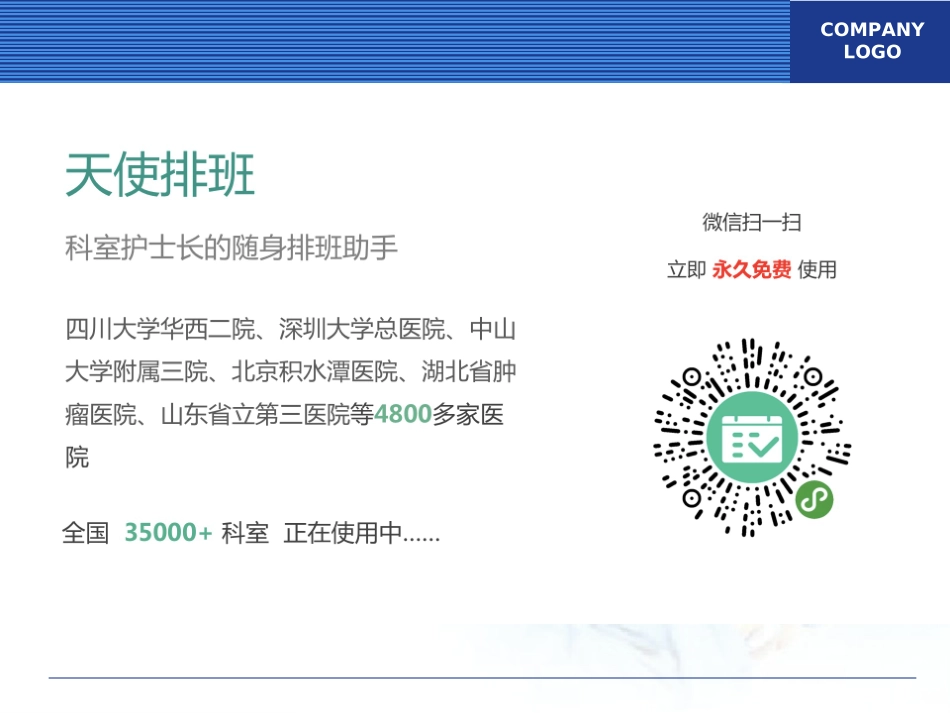Viewport: 950px width, 713px height.
Task: Click the red 永久免费 text
Action: pos(751,269)
